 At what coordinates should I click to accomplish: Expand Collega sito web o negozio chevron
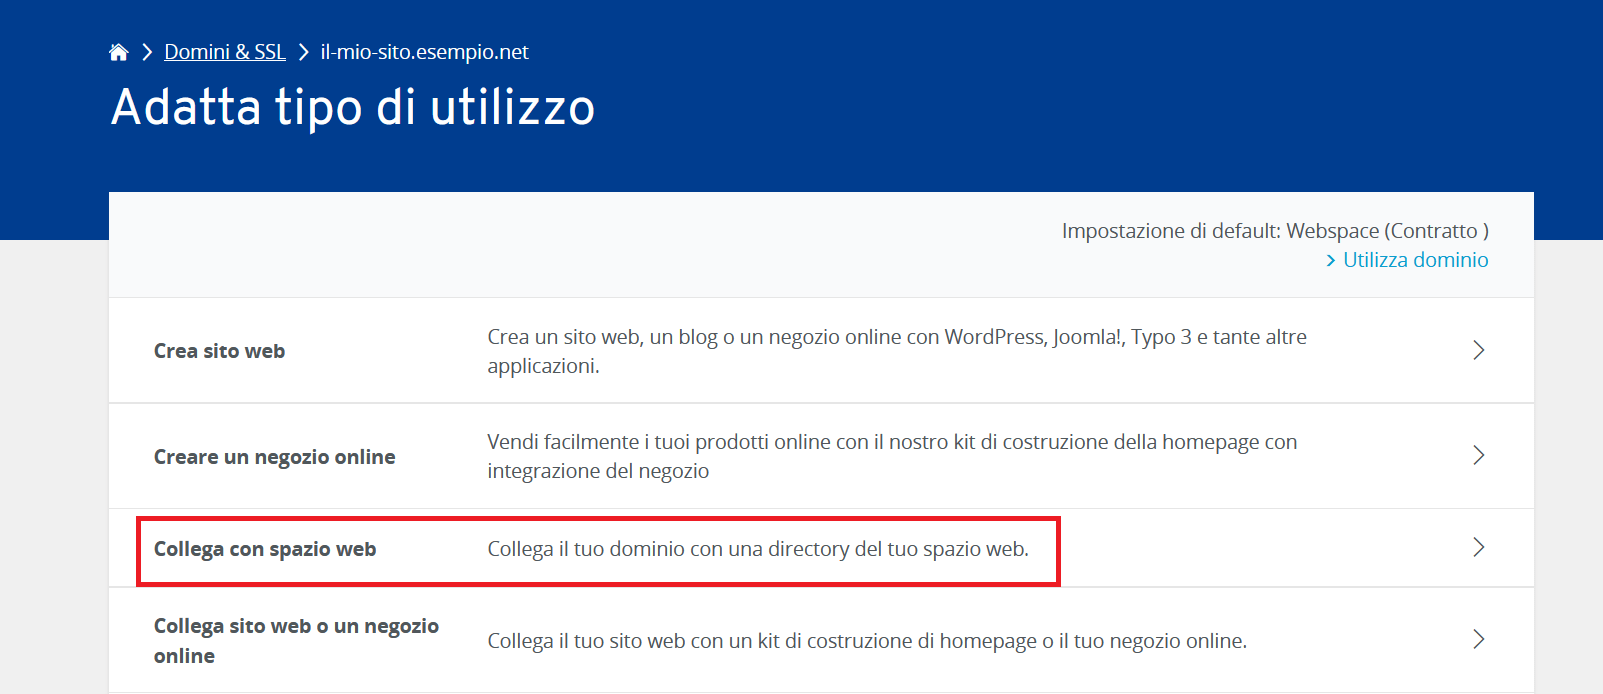coord(1478,639)
